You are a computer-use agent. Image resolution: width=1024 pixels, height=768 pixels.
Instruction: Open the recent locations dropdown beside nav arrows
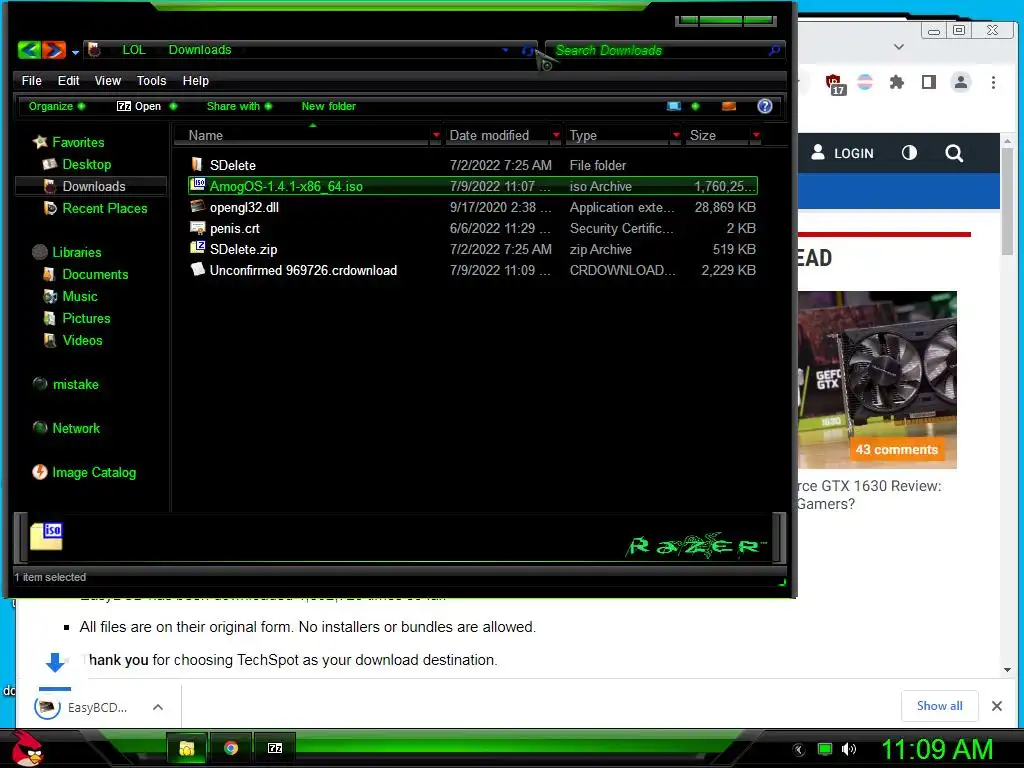pyautogui.click(x=76, y=52)
